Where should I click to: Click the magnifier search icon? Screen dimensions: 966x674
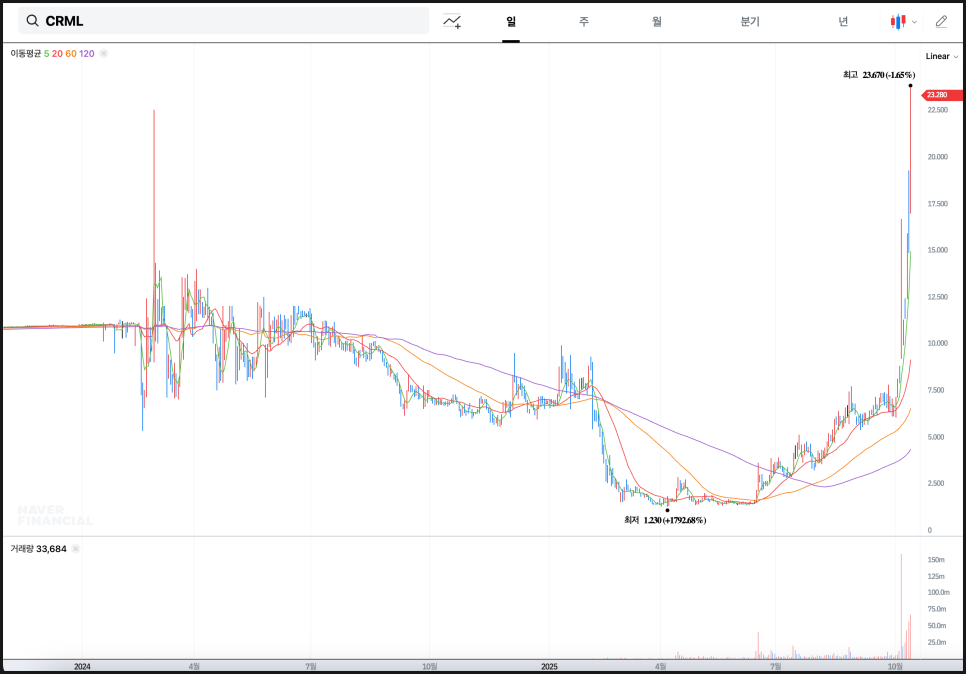click(33, 21)
